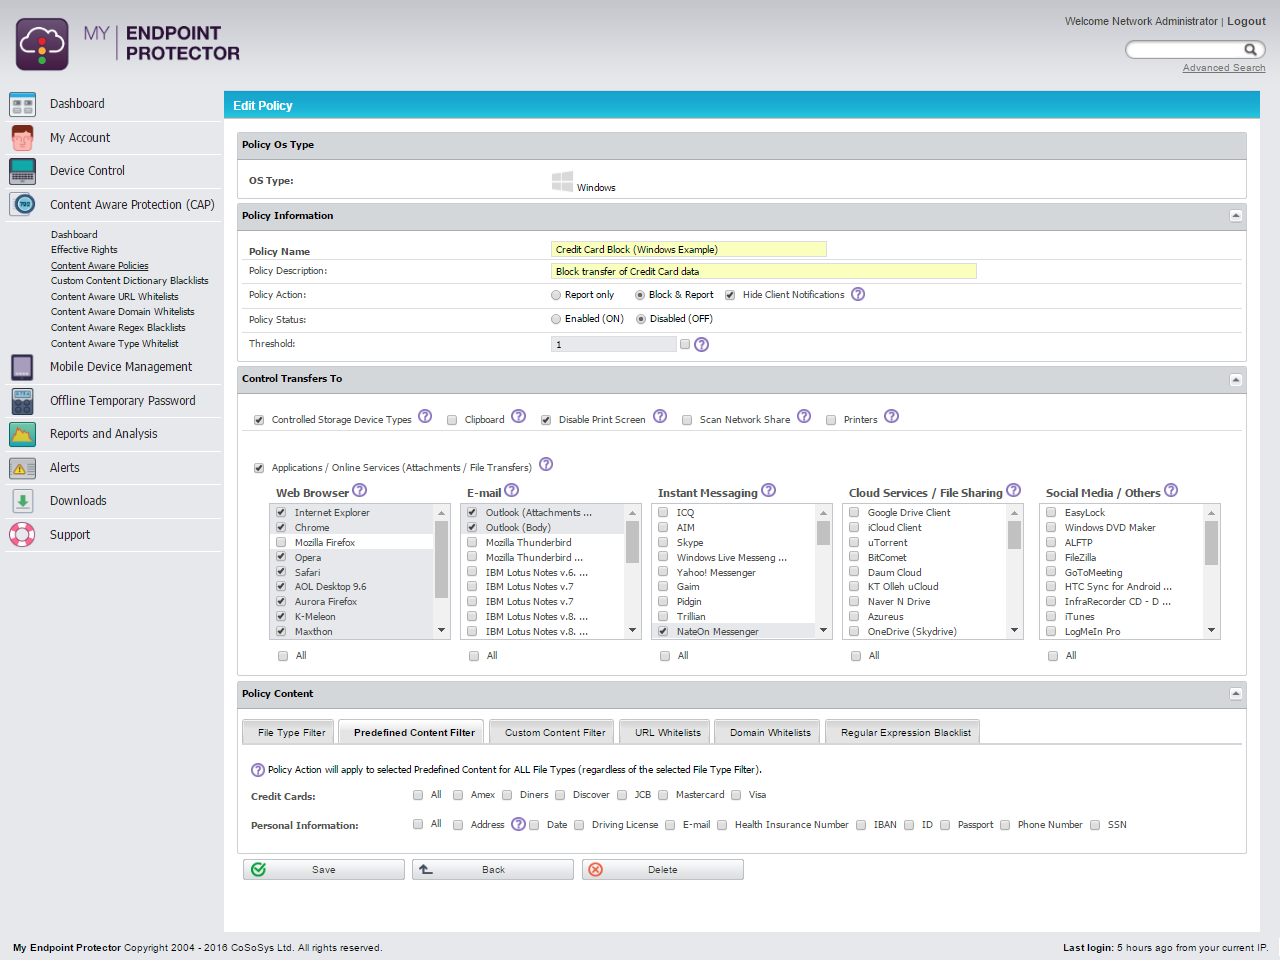
Task: Click Instant Messaging list scroll down arrow
Action: [x=823, y=630]
